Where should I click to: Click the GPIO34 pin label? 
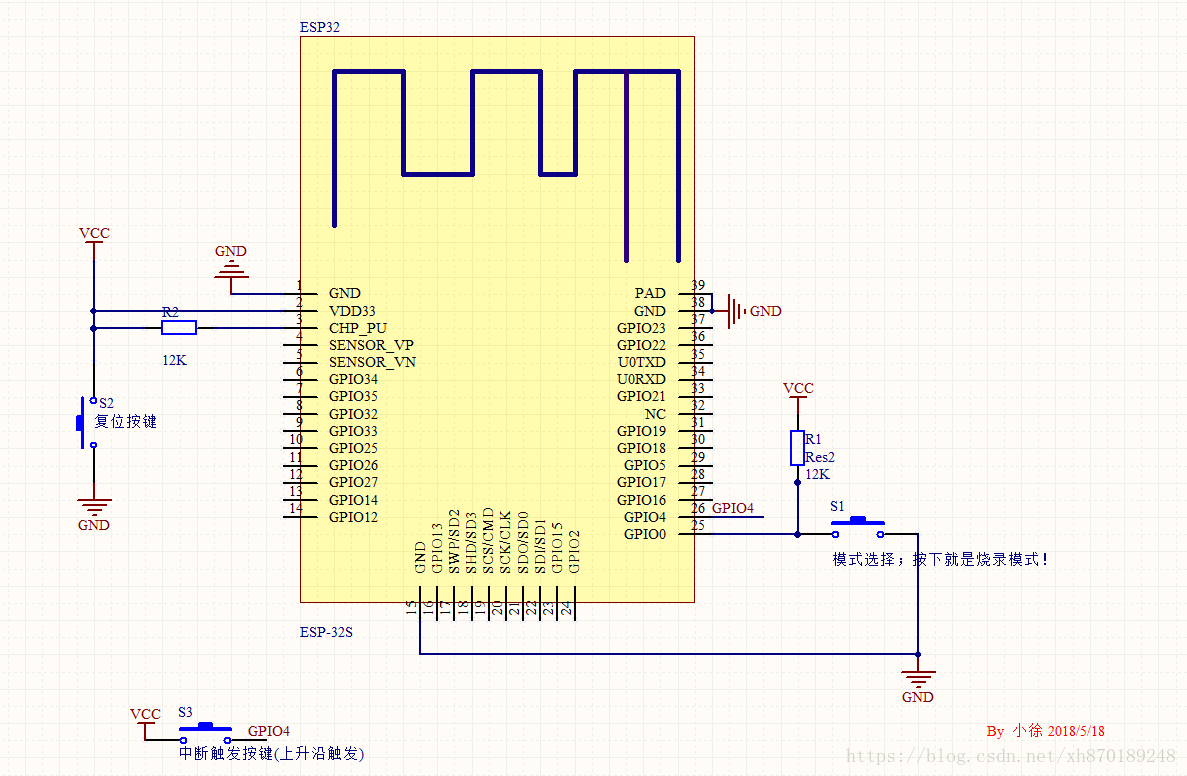(354, 379)
